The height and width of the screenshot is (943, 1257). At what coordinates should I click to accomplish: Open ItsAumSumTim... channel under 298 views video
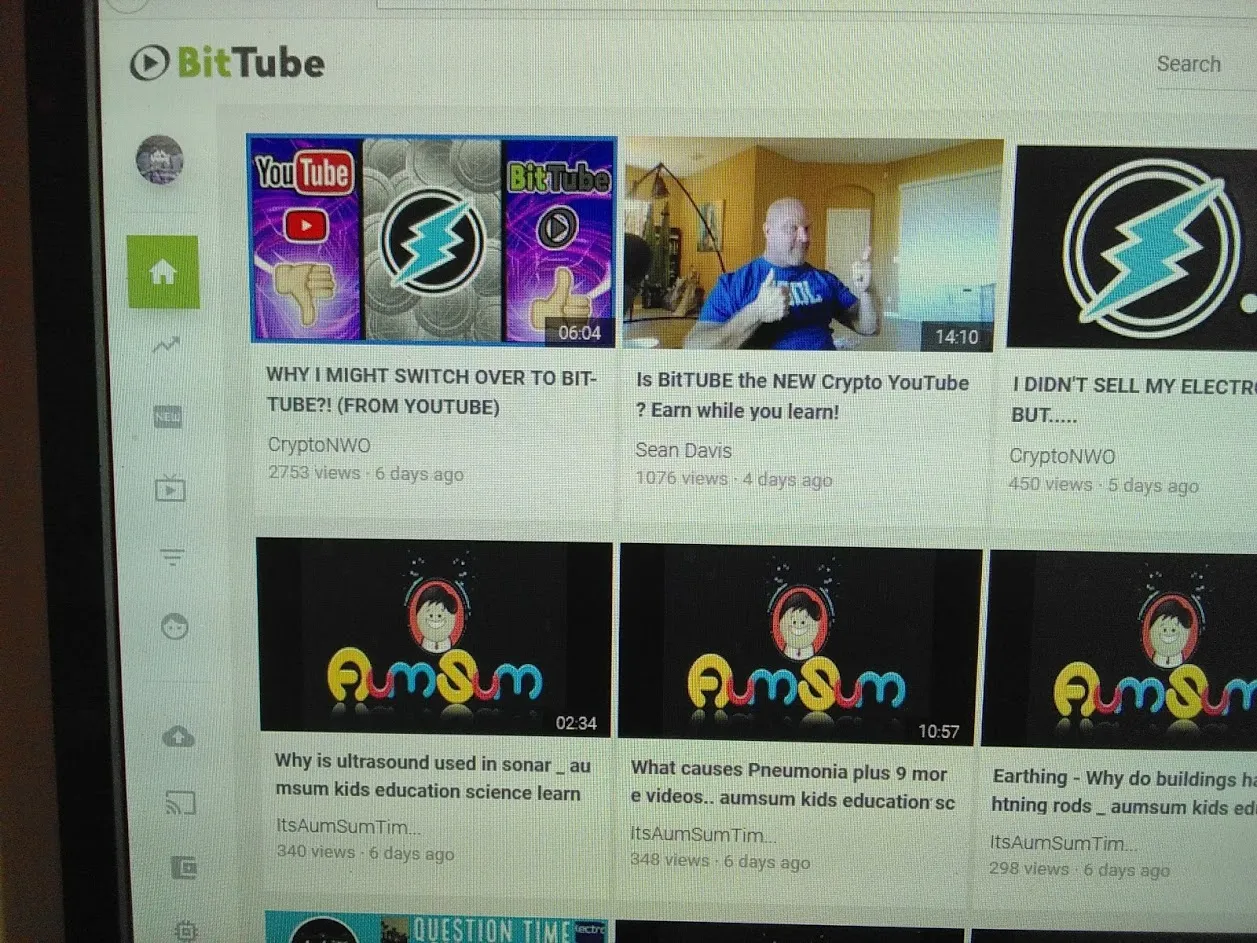1064,843
